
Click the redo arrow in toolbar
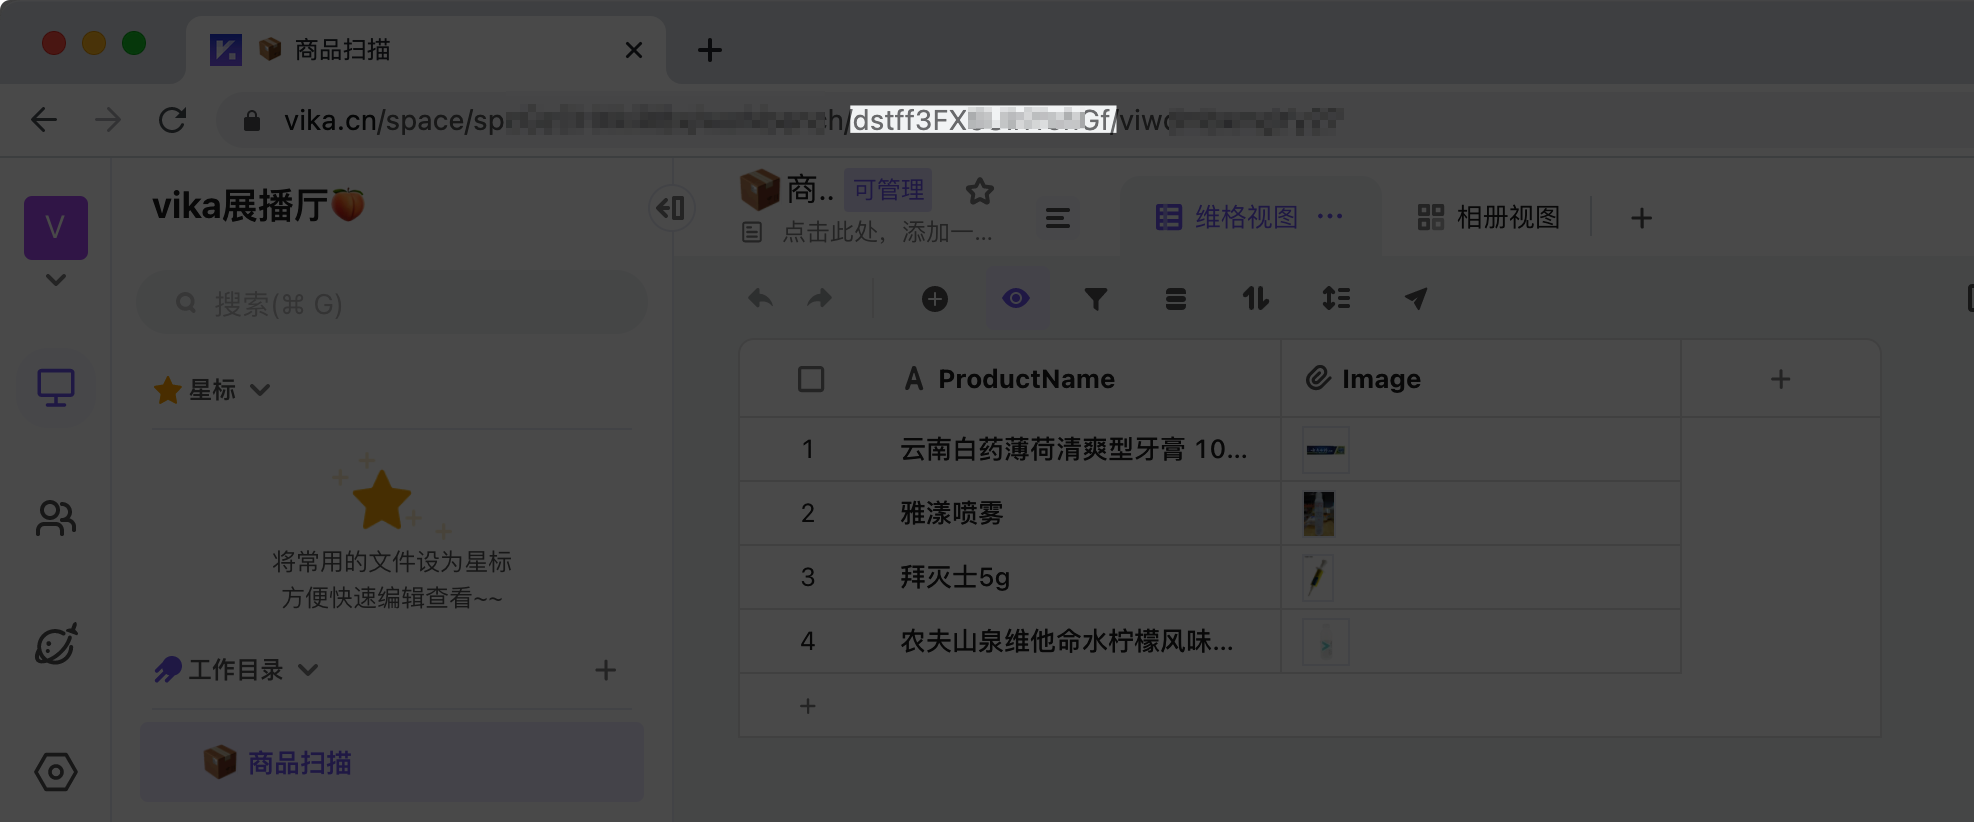pos(820,298)
